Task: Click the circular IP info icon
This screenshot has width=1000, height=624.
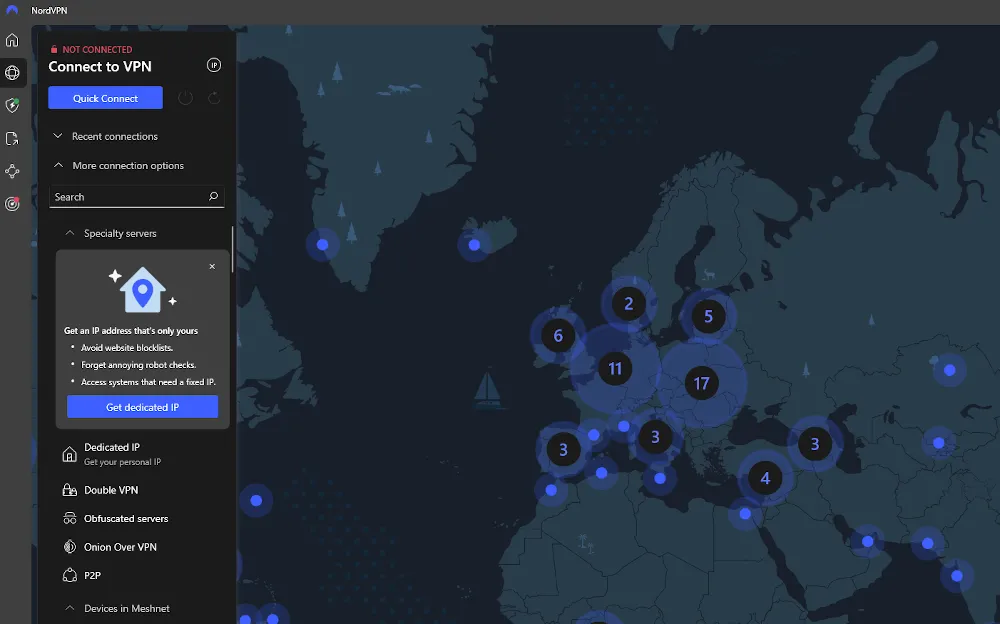Action: pyautogui.click(x=213, y=65)
